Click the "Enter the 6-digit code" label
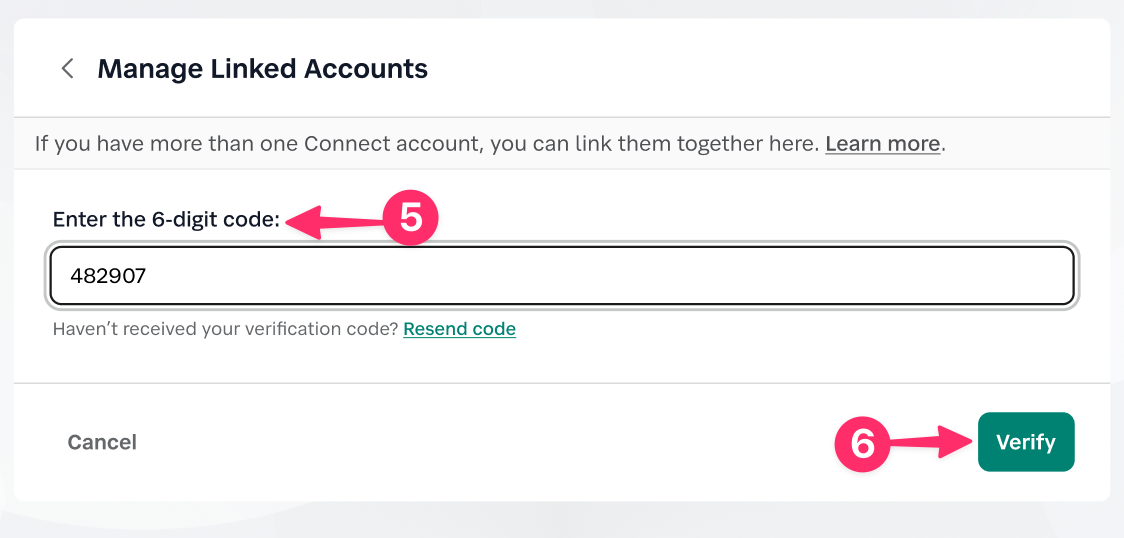Viewport: 1124px width, 538px height. [166, 220]
